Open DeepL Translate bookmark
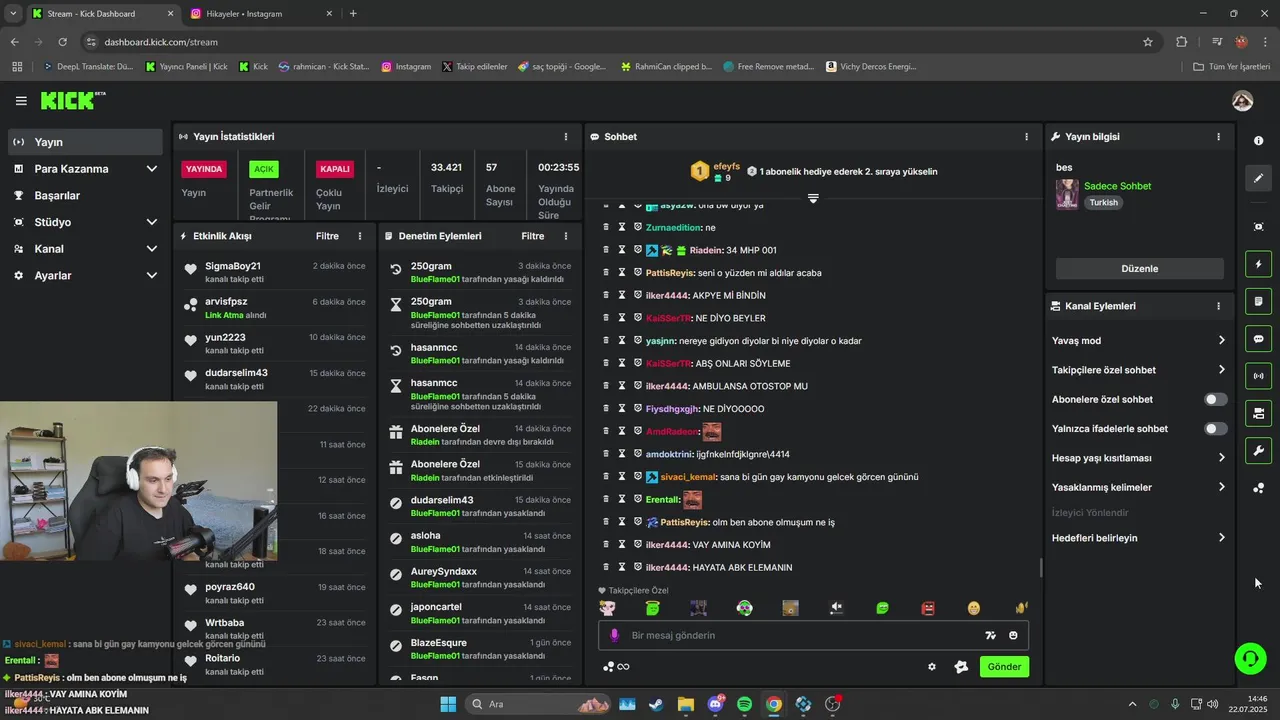Image resolution: width=1280 pixels, height=720 pixels. coord(88,67)
